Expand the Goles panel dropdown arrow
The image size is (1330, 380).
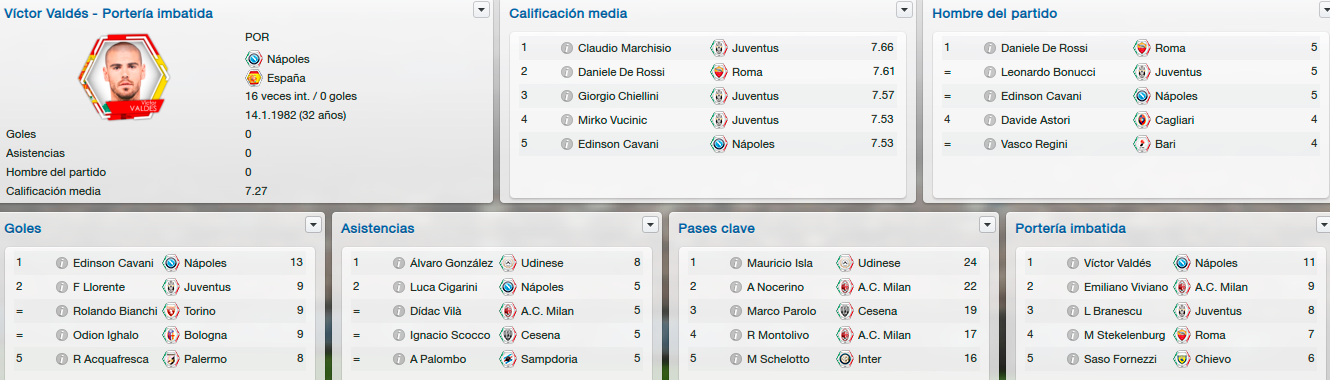(314, 225)
